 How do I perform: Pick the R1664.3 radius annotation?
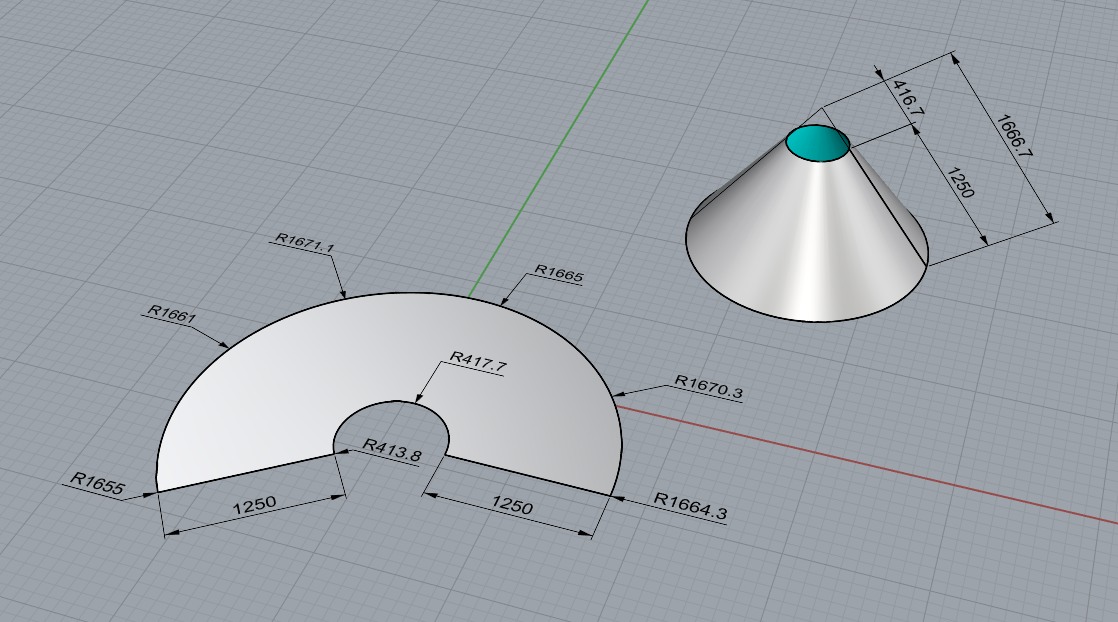pos(689,506)
